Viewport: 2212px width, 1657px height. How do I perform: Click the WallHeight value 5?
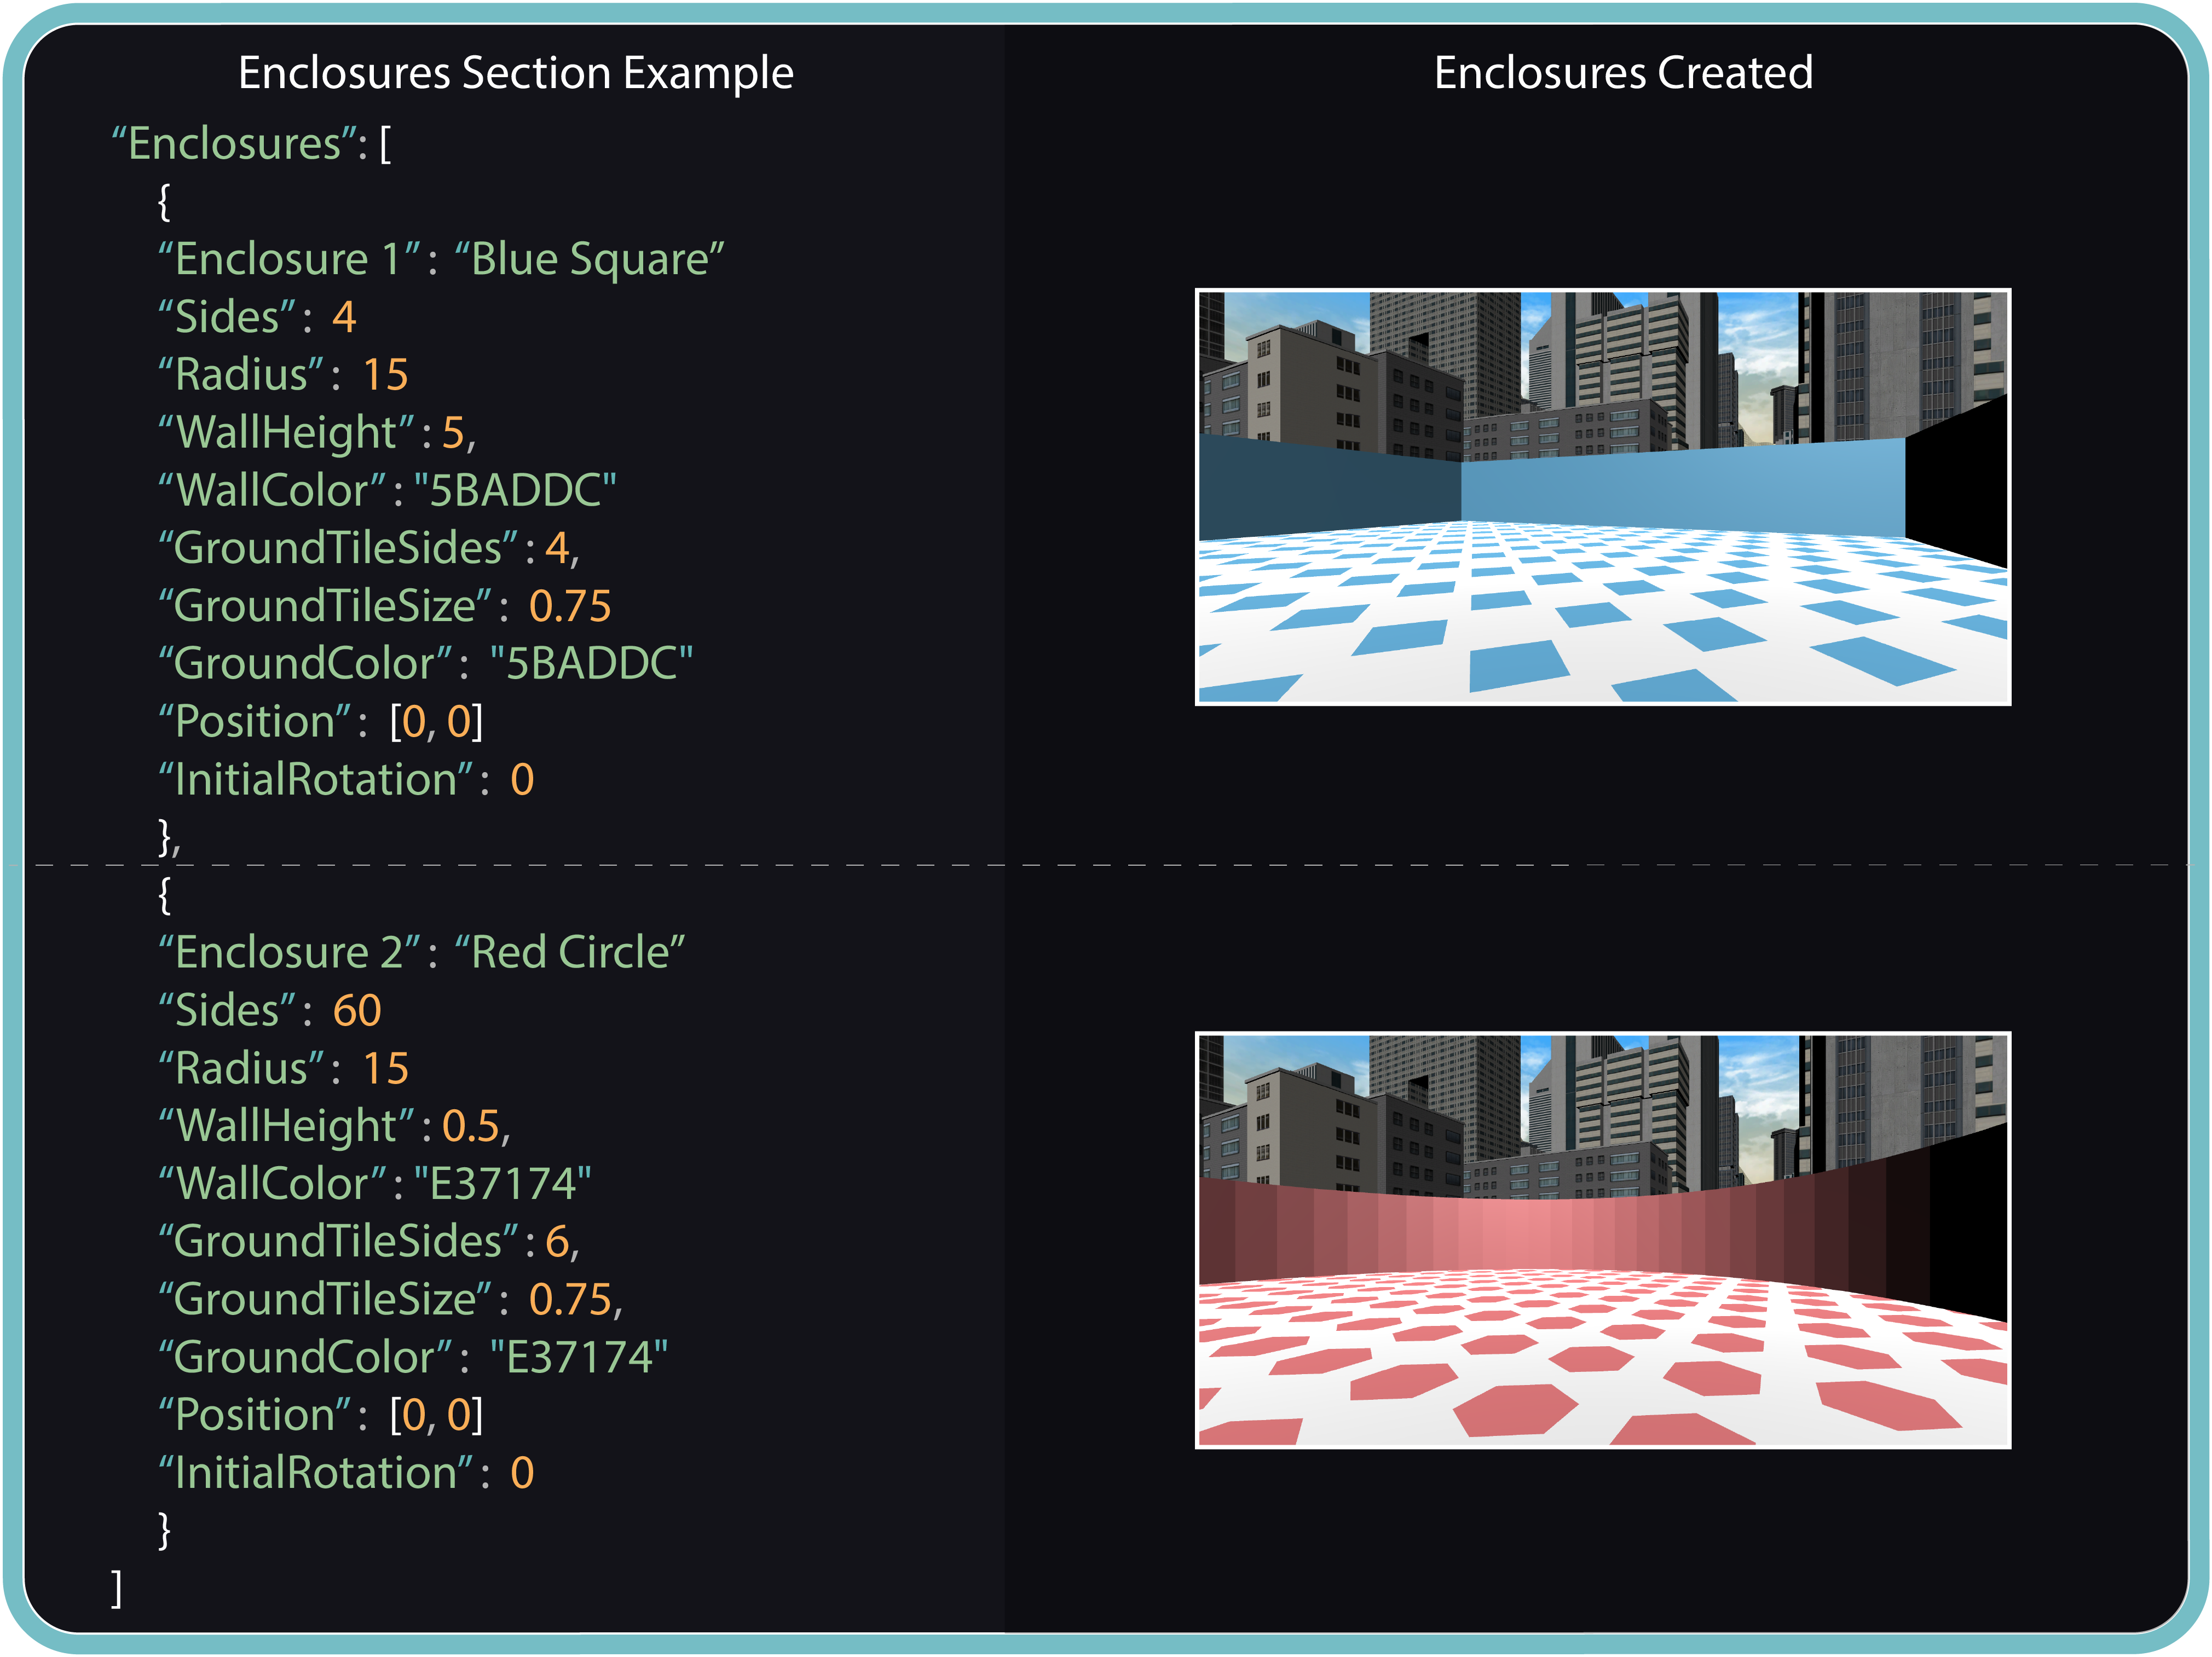point(453,432)
